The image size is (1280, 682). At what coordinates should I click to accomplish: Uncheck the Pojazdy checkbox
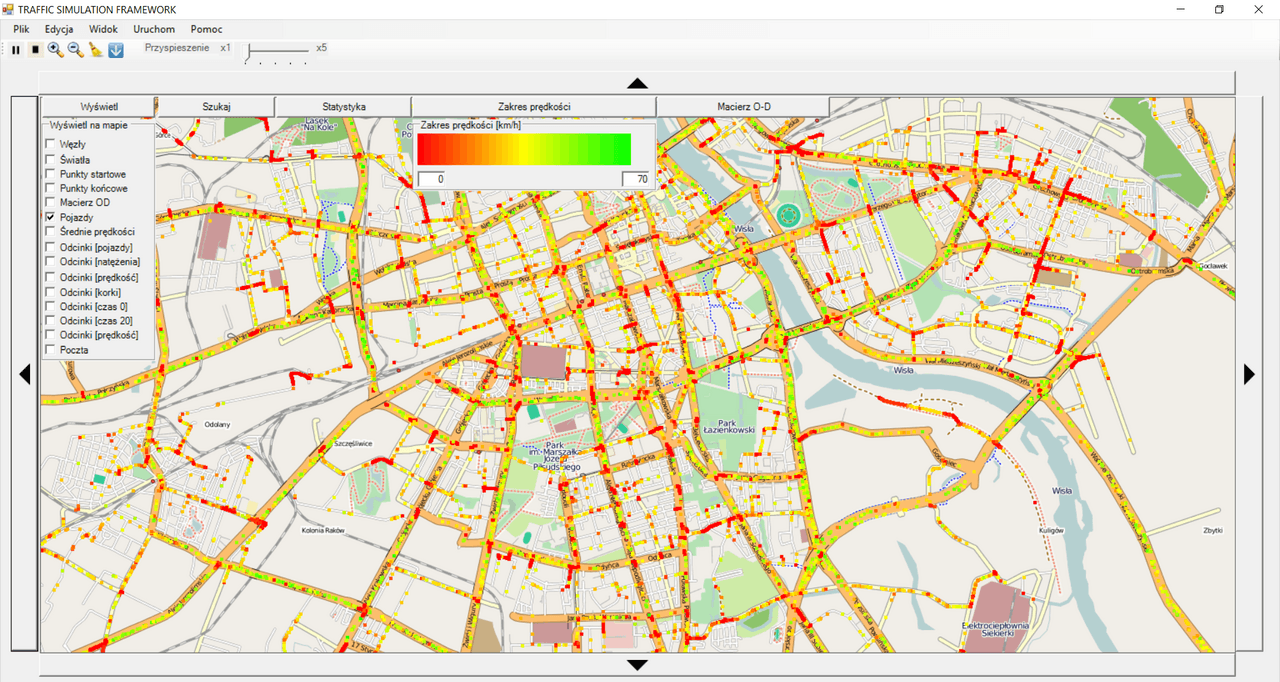point(50,217)
